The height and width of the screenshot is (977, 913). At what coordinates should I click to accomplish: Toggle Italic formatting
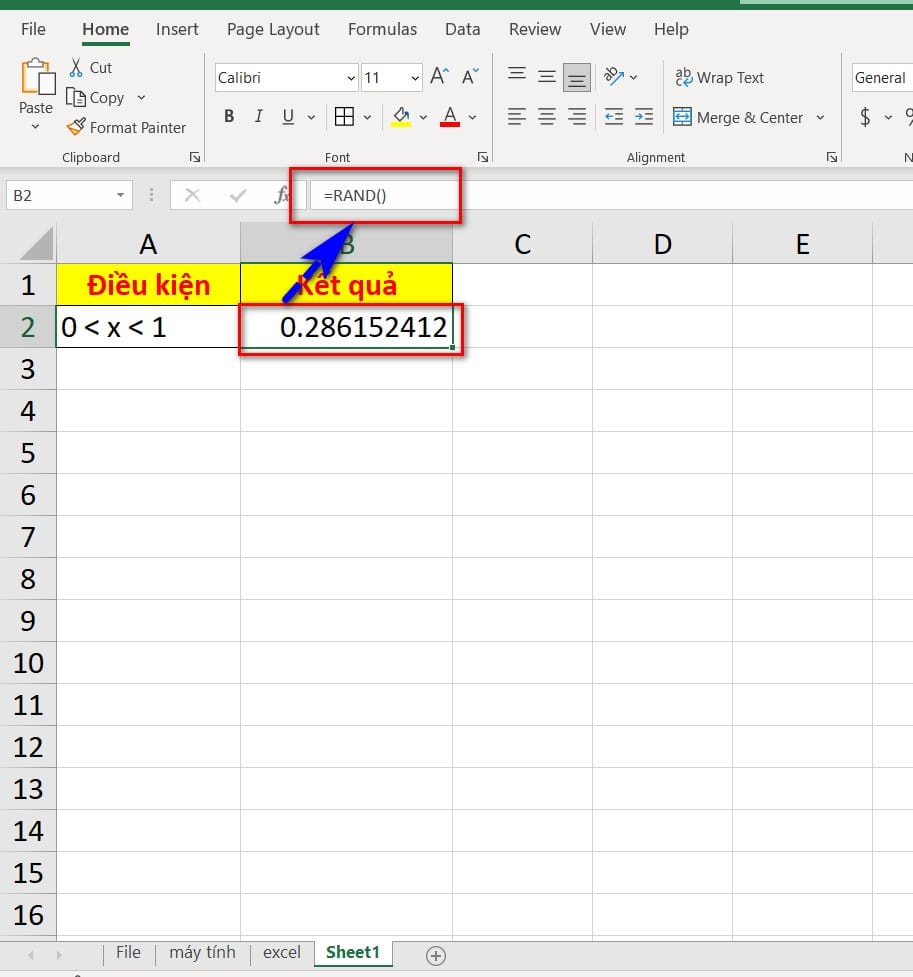[x=259, y=117]
